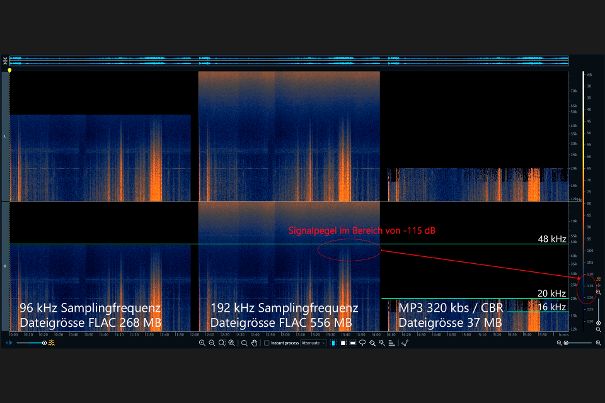
Task: Select the Grab hand tool
Action: coord(255,343)
